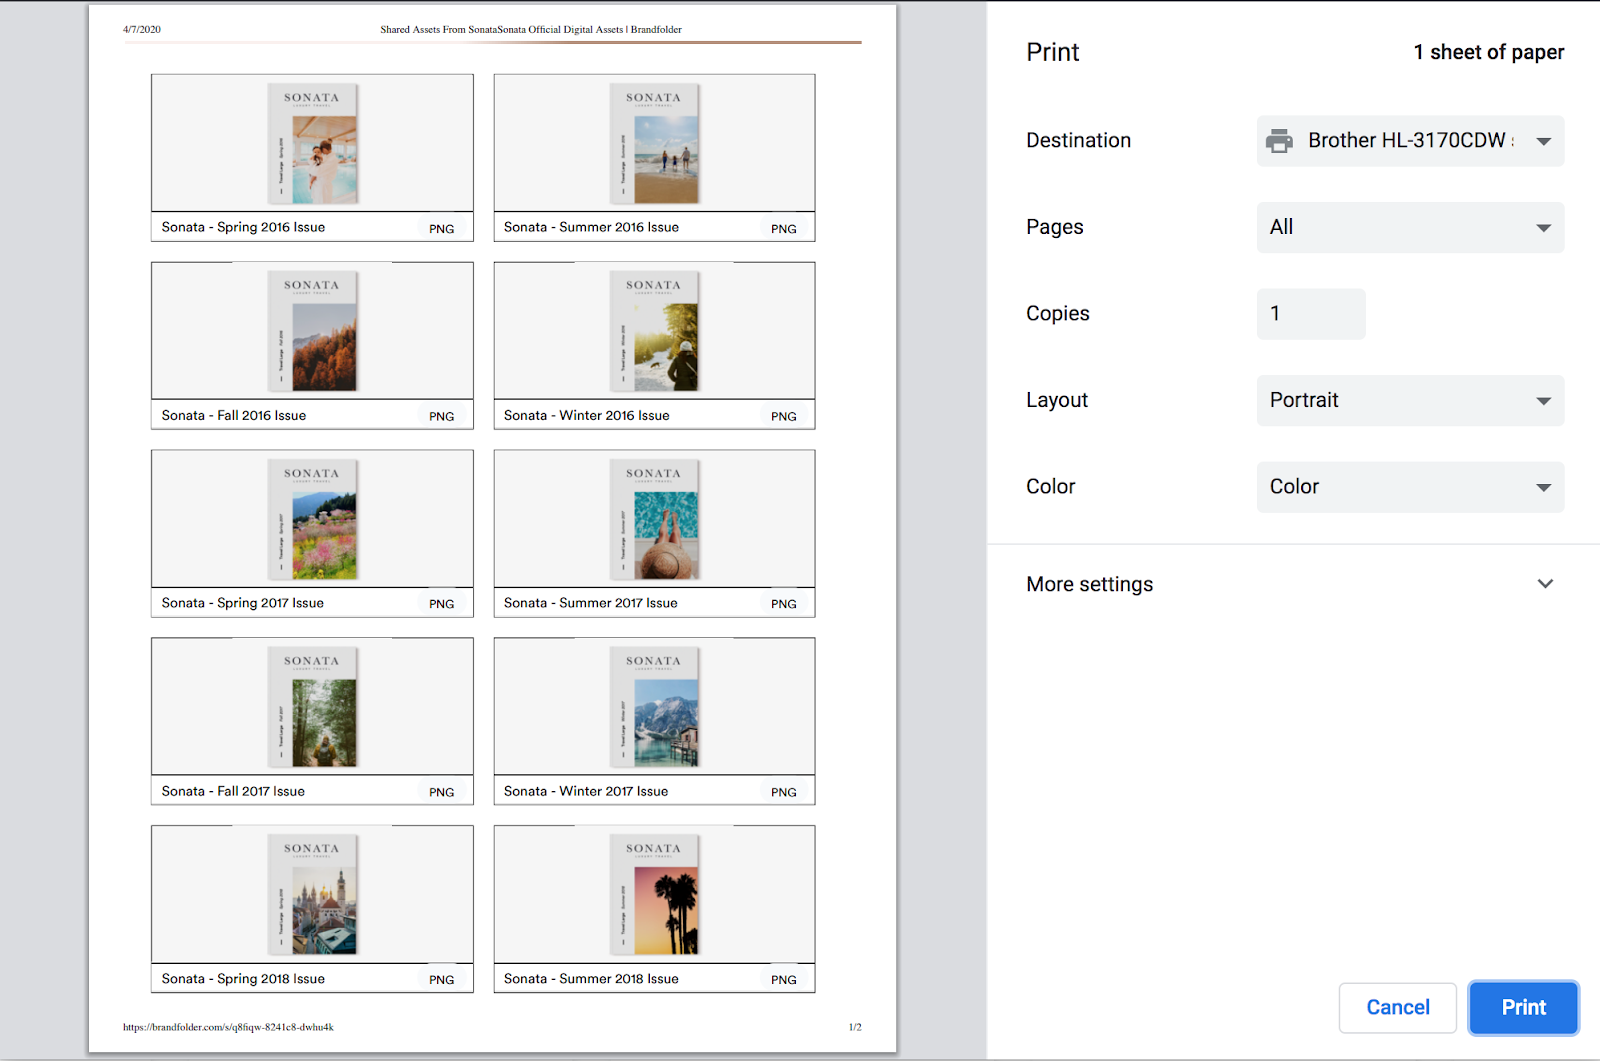The image size is (1600, 1061).
Task: Click the brandfolder.com URL in page footer
Action: (x=228, y=1027)
